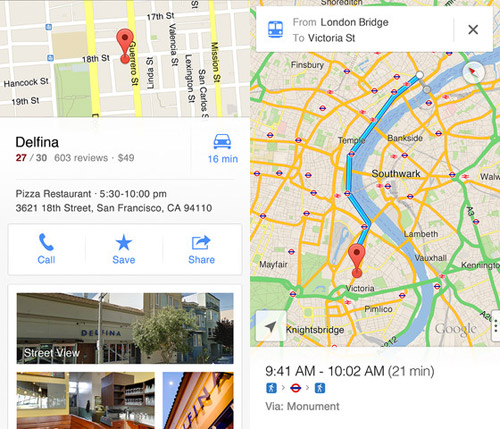The image size is (500, 429).
Task: Tap the compass icon on the London map
Action: click(473, 72)
